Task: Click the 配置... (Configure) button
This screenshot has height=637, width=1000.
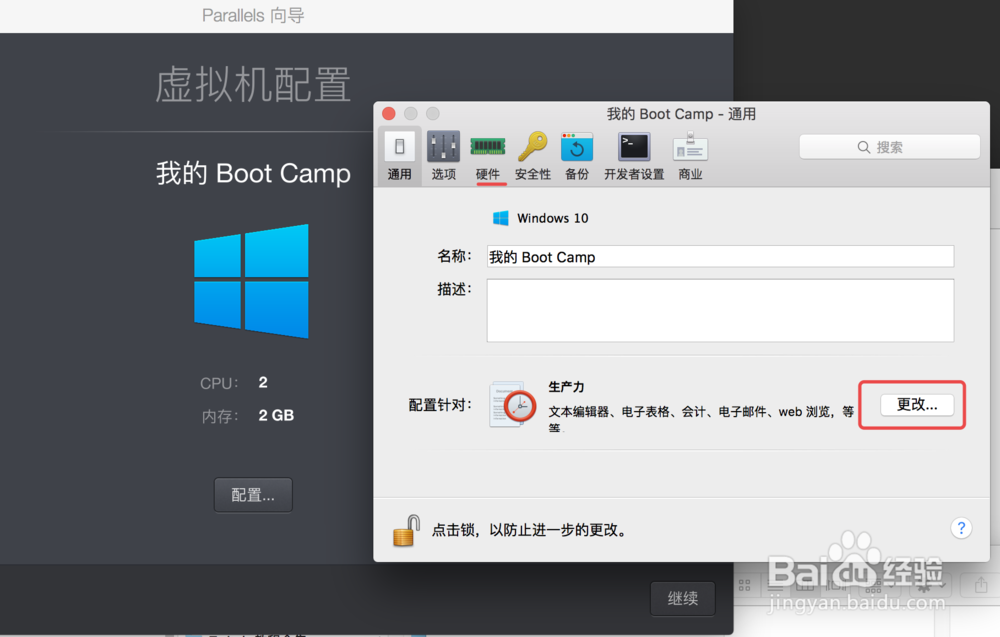Action: click(x=253, y=494)
